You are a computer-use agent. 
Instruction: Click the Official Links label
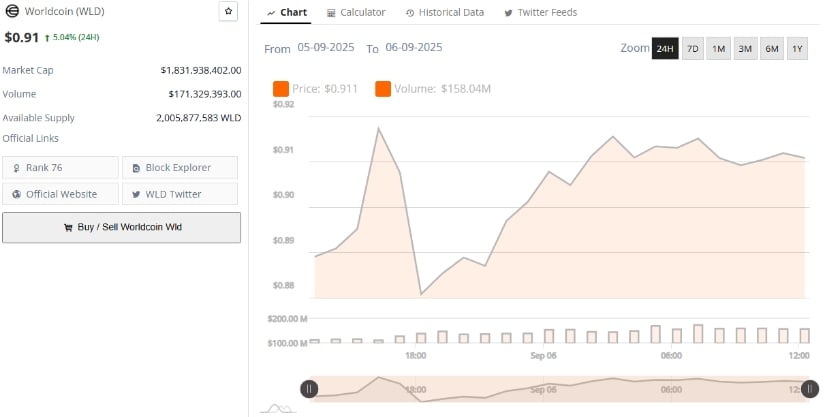(x=31, y=138)
